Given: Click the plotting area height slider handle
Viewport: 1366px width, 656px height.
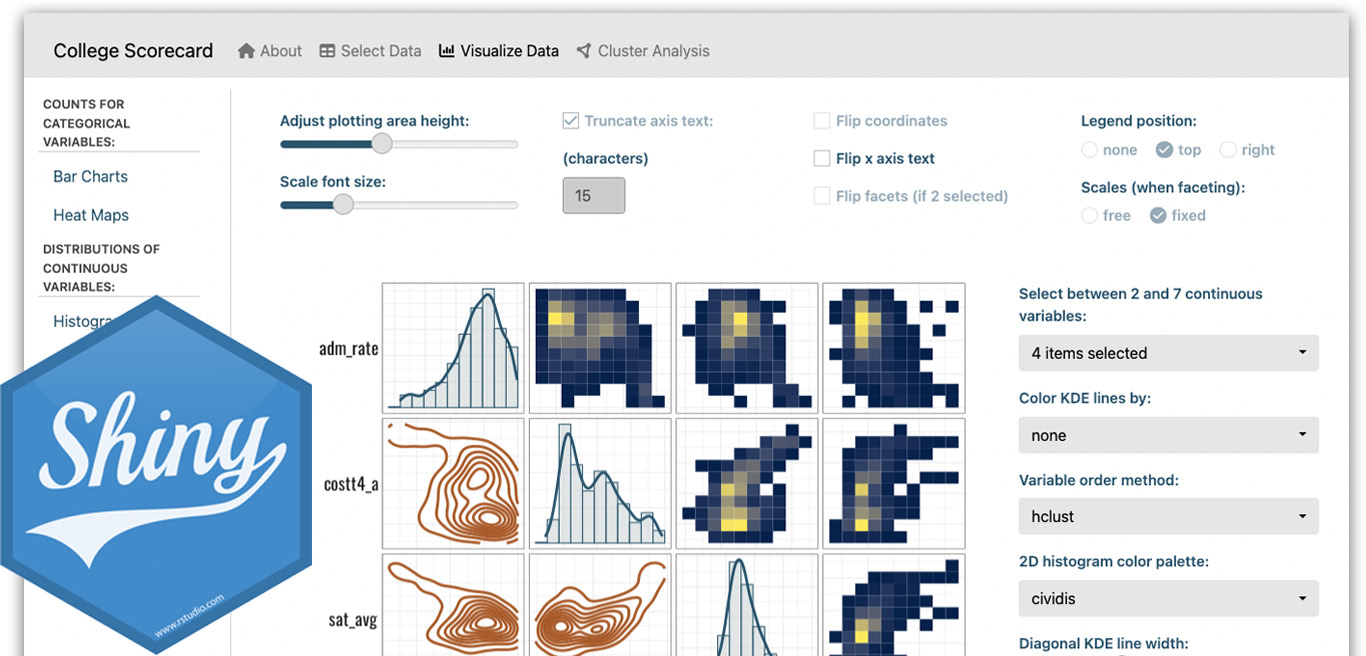Looking at the screenshot, I should tap(382, 144).
